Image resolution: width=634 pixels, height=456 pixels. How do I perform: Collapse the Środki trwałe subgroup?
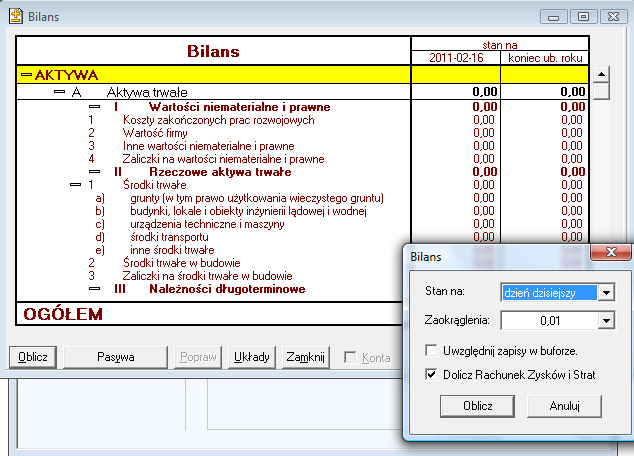click(76, 185)
